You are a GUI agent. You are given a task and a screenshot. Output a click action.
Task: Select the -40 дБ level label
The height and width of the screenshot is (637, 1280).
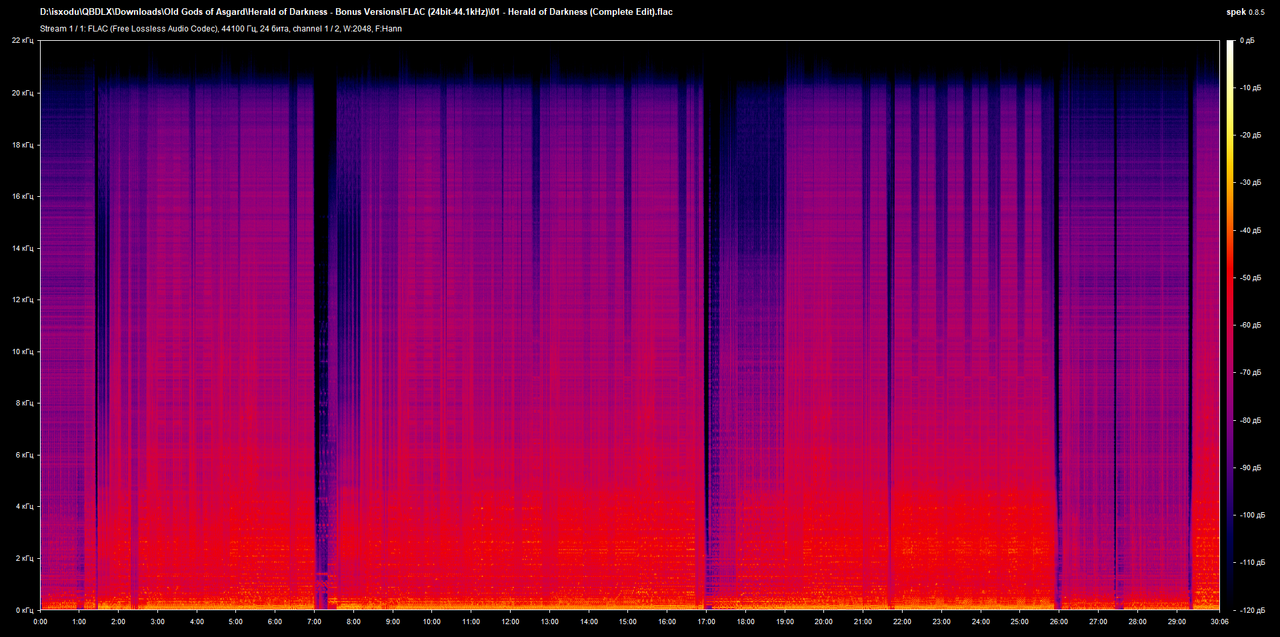(1250, 231)
